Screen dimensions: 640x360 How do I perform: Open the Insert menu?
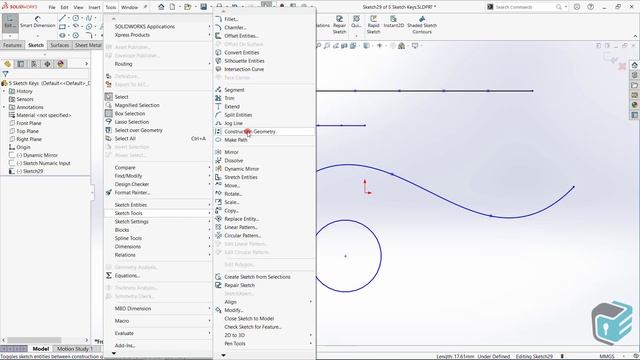click(94, 7)
